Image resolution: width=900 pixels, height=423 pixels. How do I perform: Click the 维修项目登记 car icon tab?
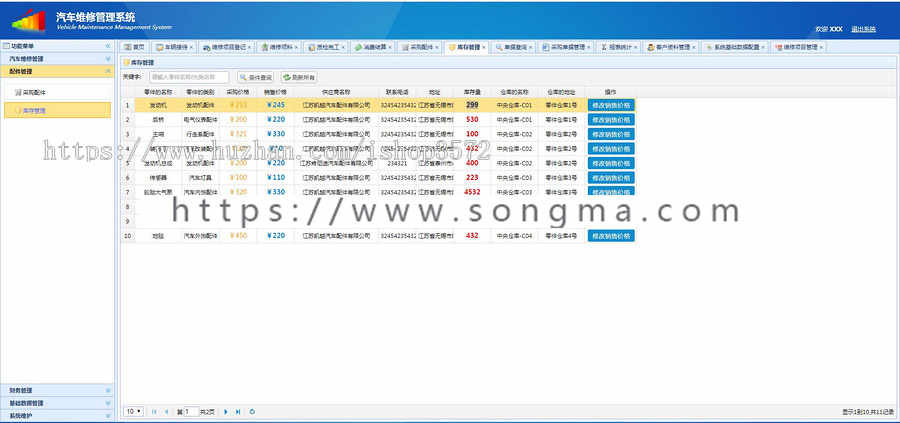[x=206, y=47]
